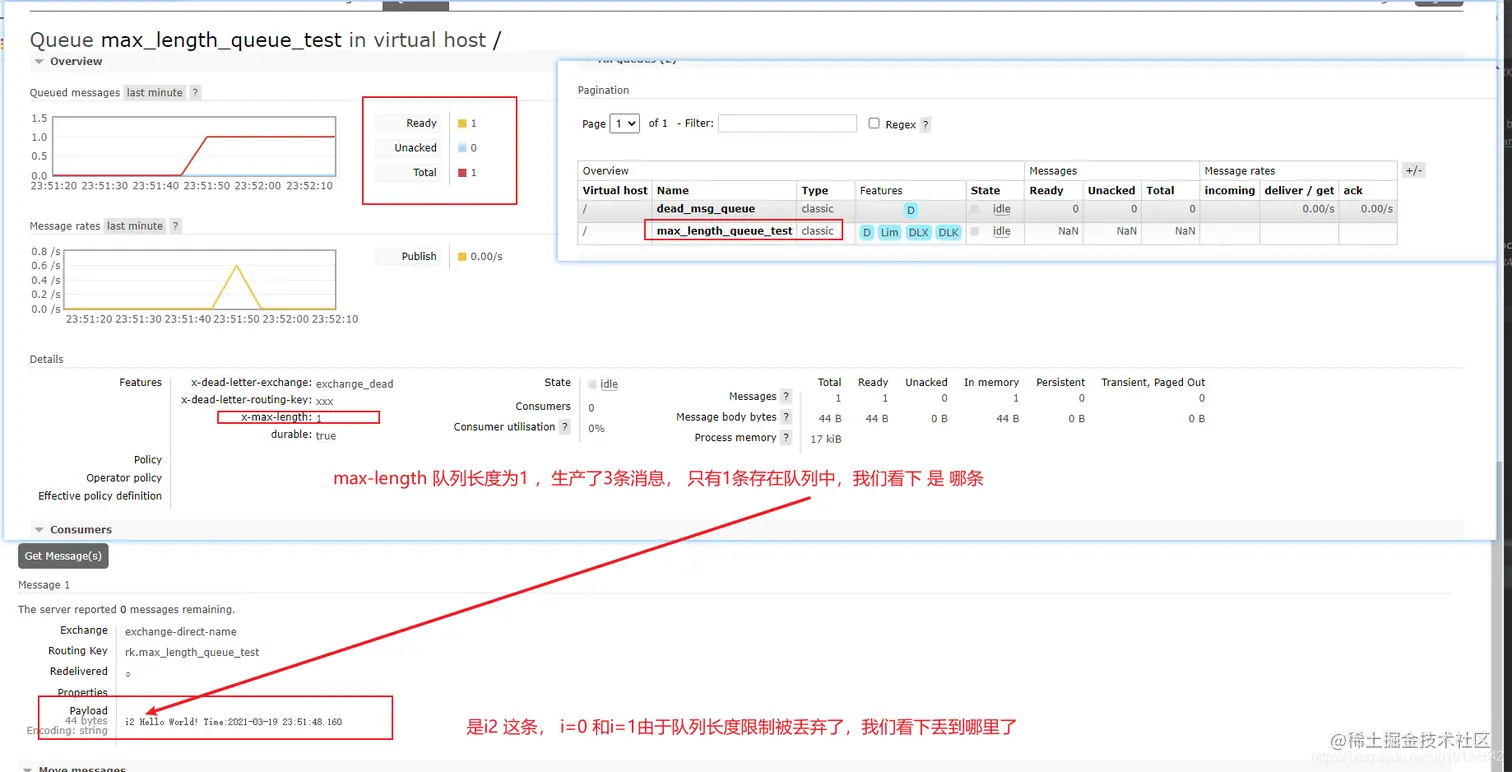Open help for Process memory
Screen dimensions: 1512x772
point(786,438)
